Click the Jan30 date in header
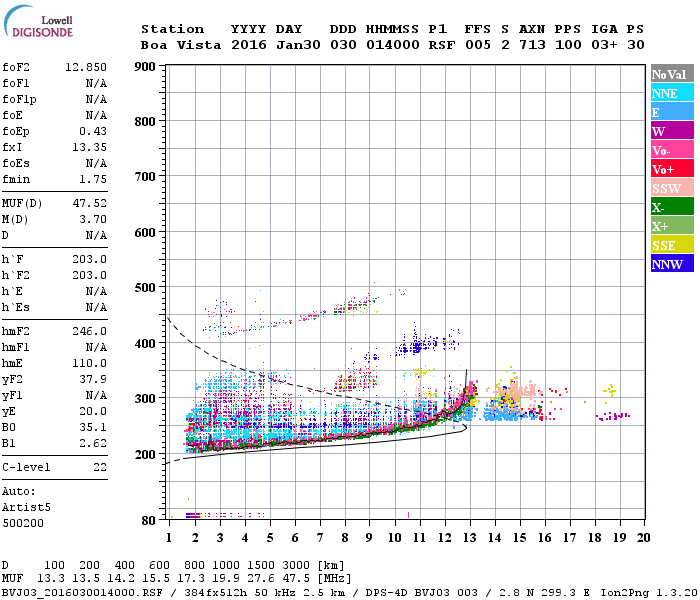 [298, 45]
